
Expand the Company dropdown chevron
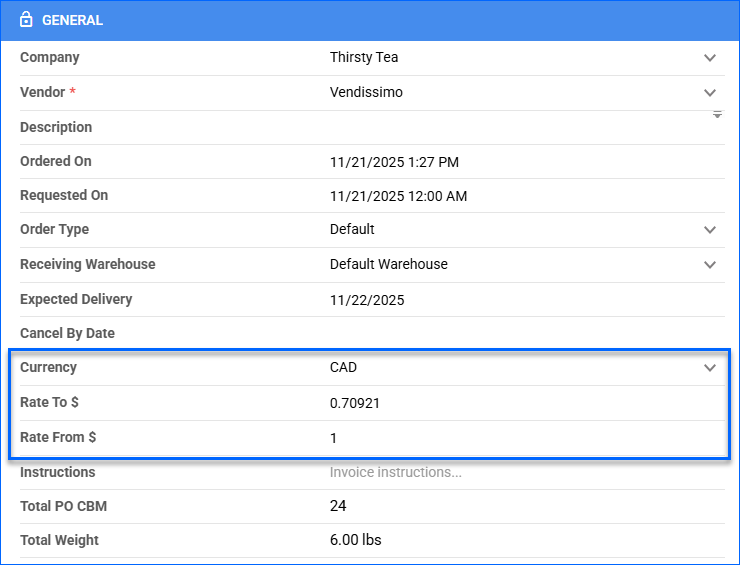tap(710, 58)
